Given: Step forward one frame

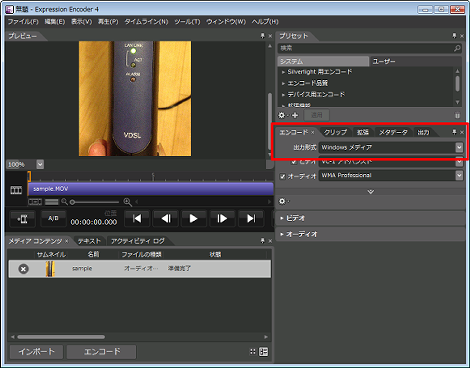Looking at the screenshot, I should 222,218.
